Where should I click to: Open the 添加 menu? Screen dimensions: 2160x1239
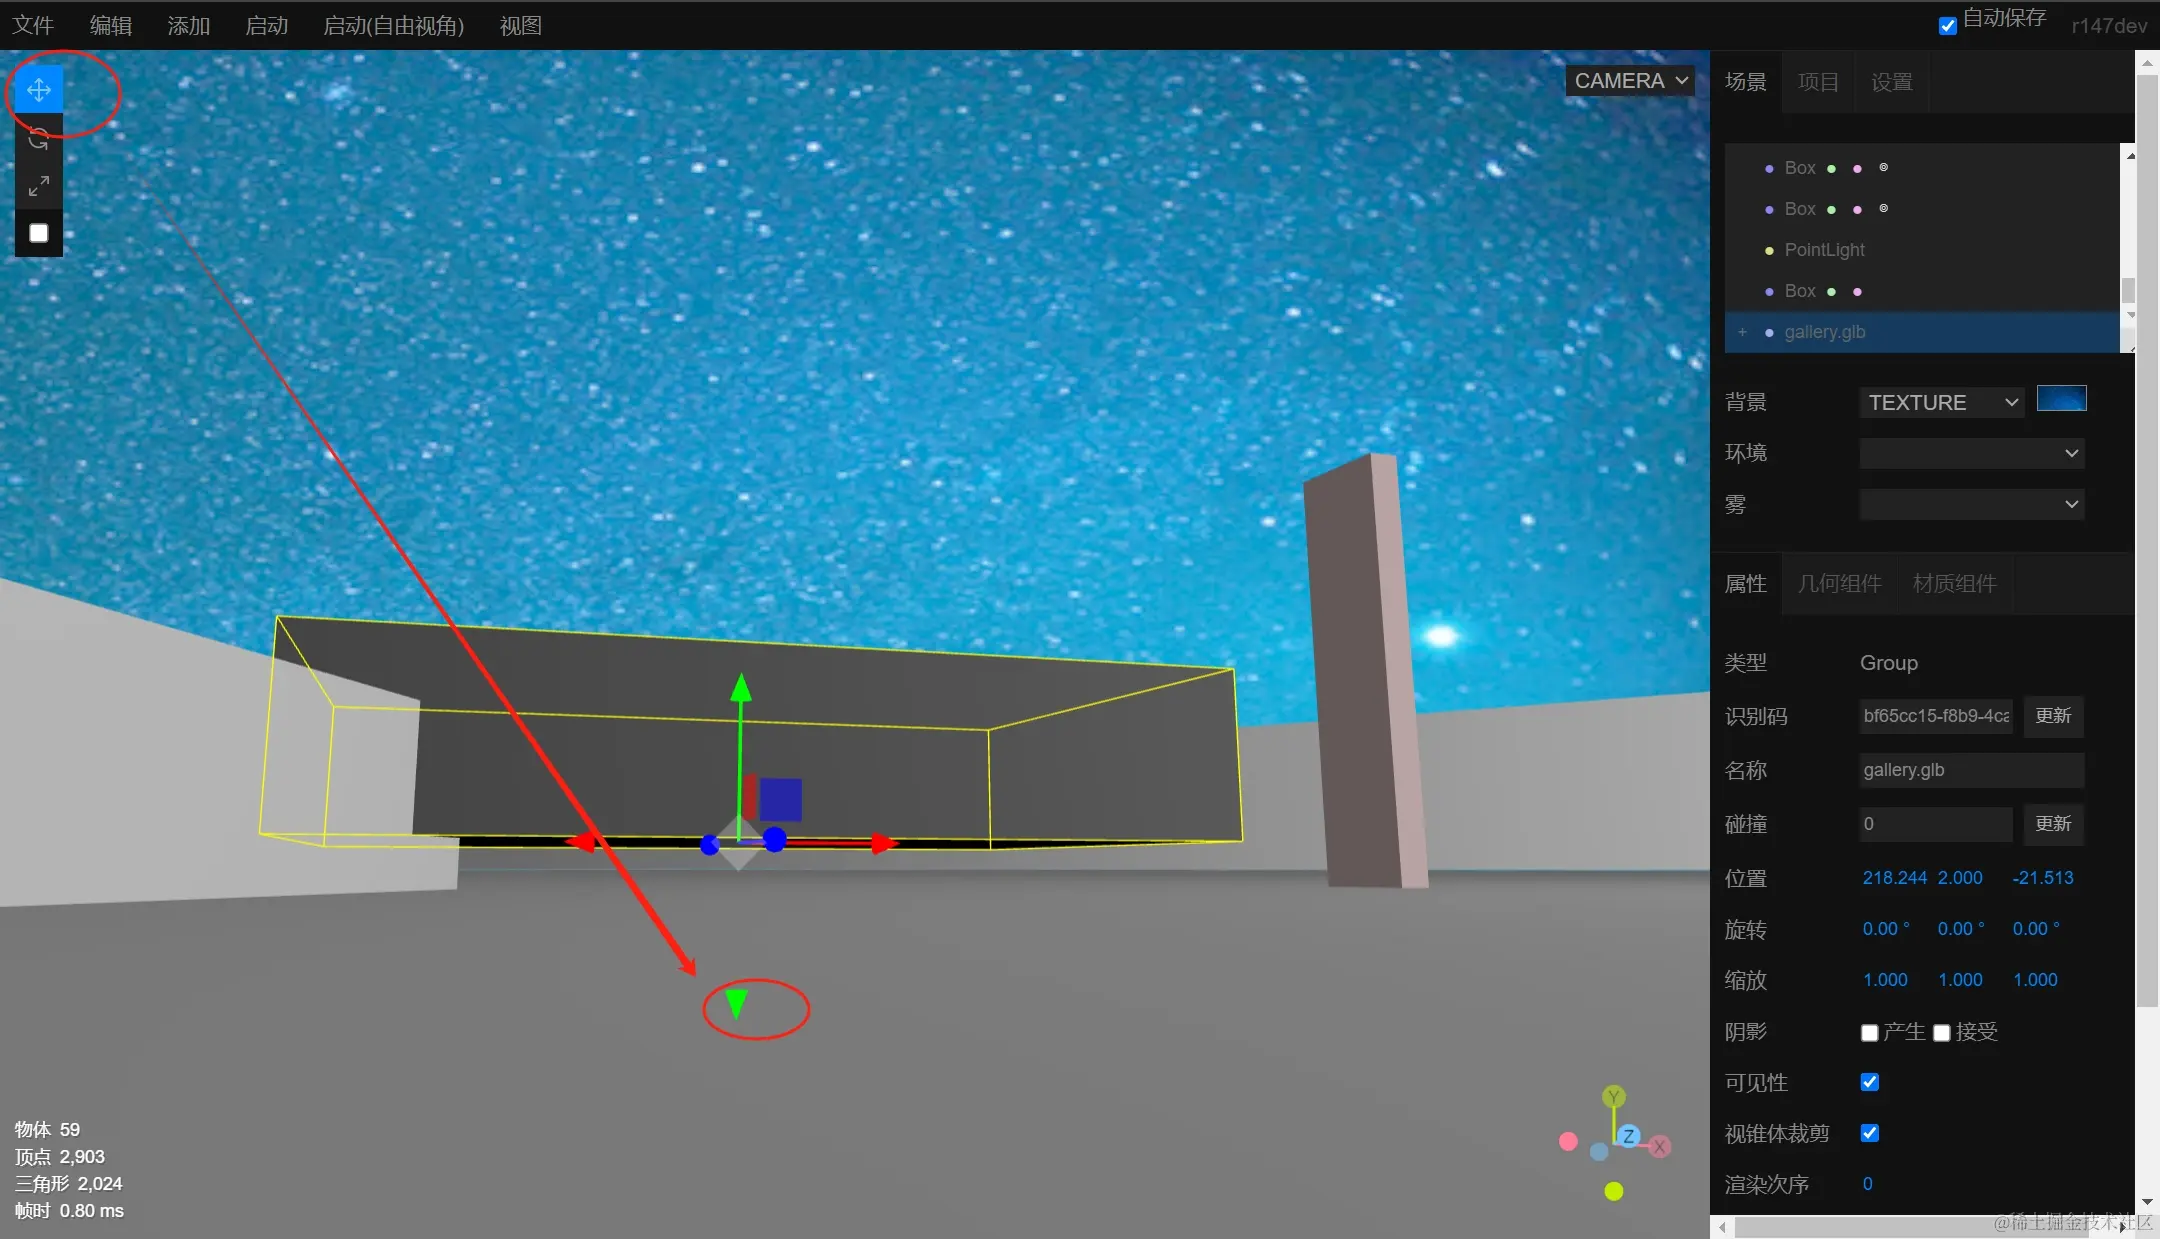tap(188, 26)
